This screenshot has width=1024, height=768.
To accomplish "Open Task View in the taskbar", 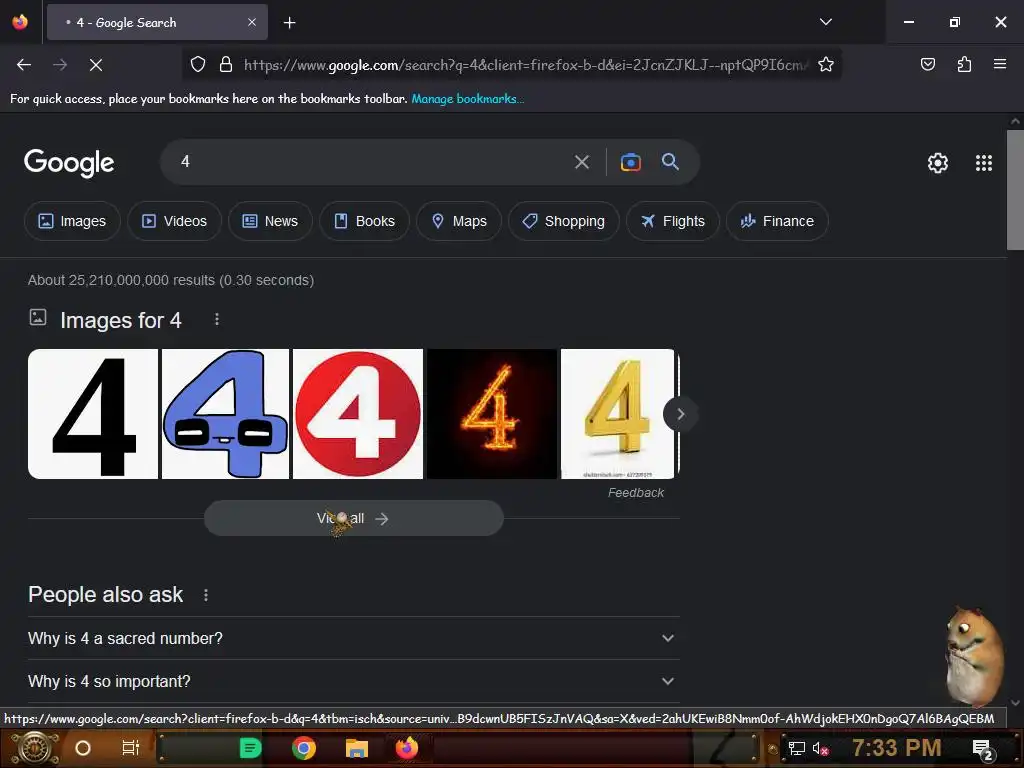I will [131, 748].
